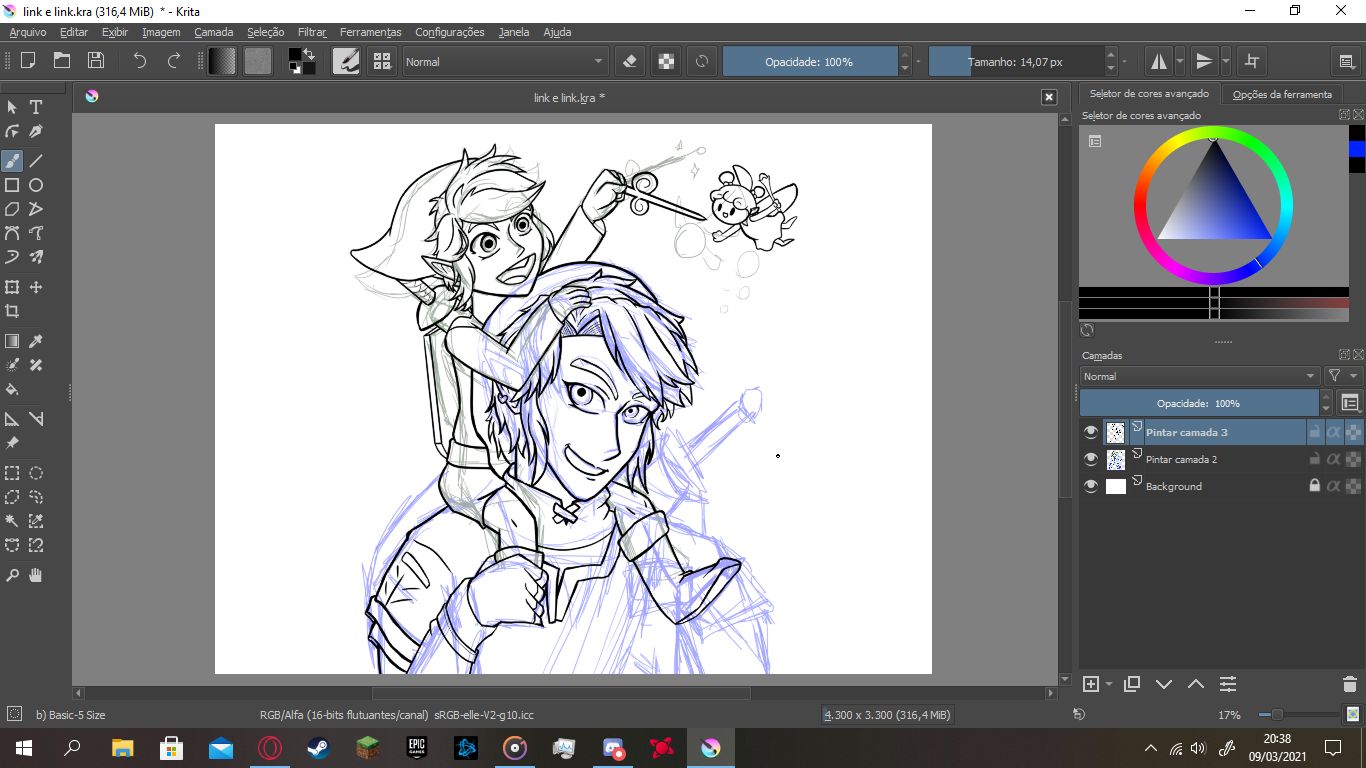Toggle visibility of the Background layer
This screenshot has height=768, width=1366.
click(x=1091, y=486)
